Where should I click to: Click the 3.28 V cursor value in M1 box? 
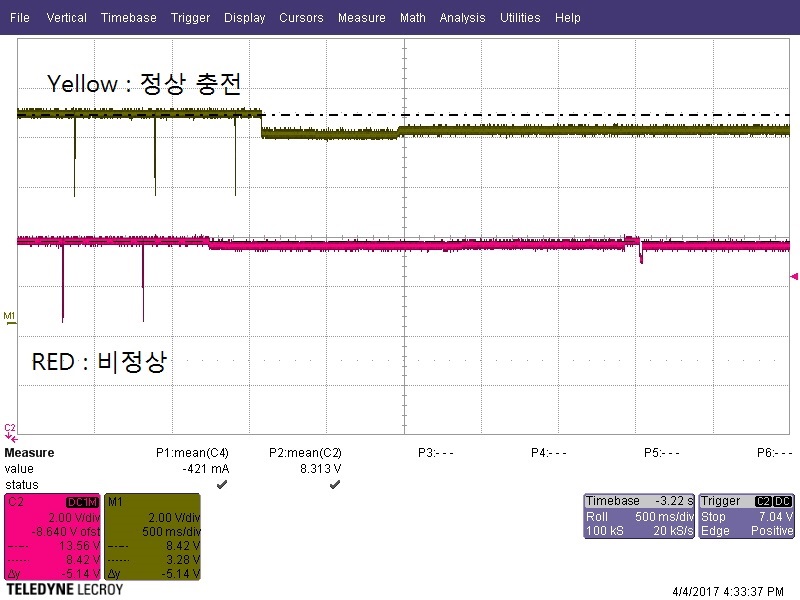click(183, 560)
